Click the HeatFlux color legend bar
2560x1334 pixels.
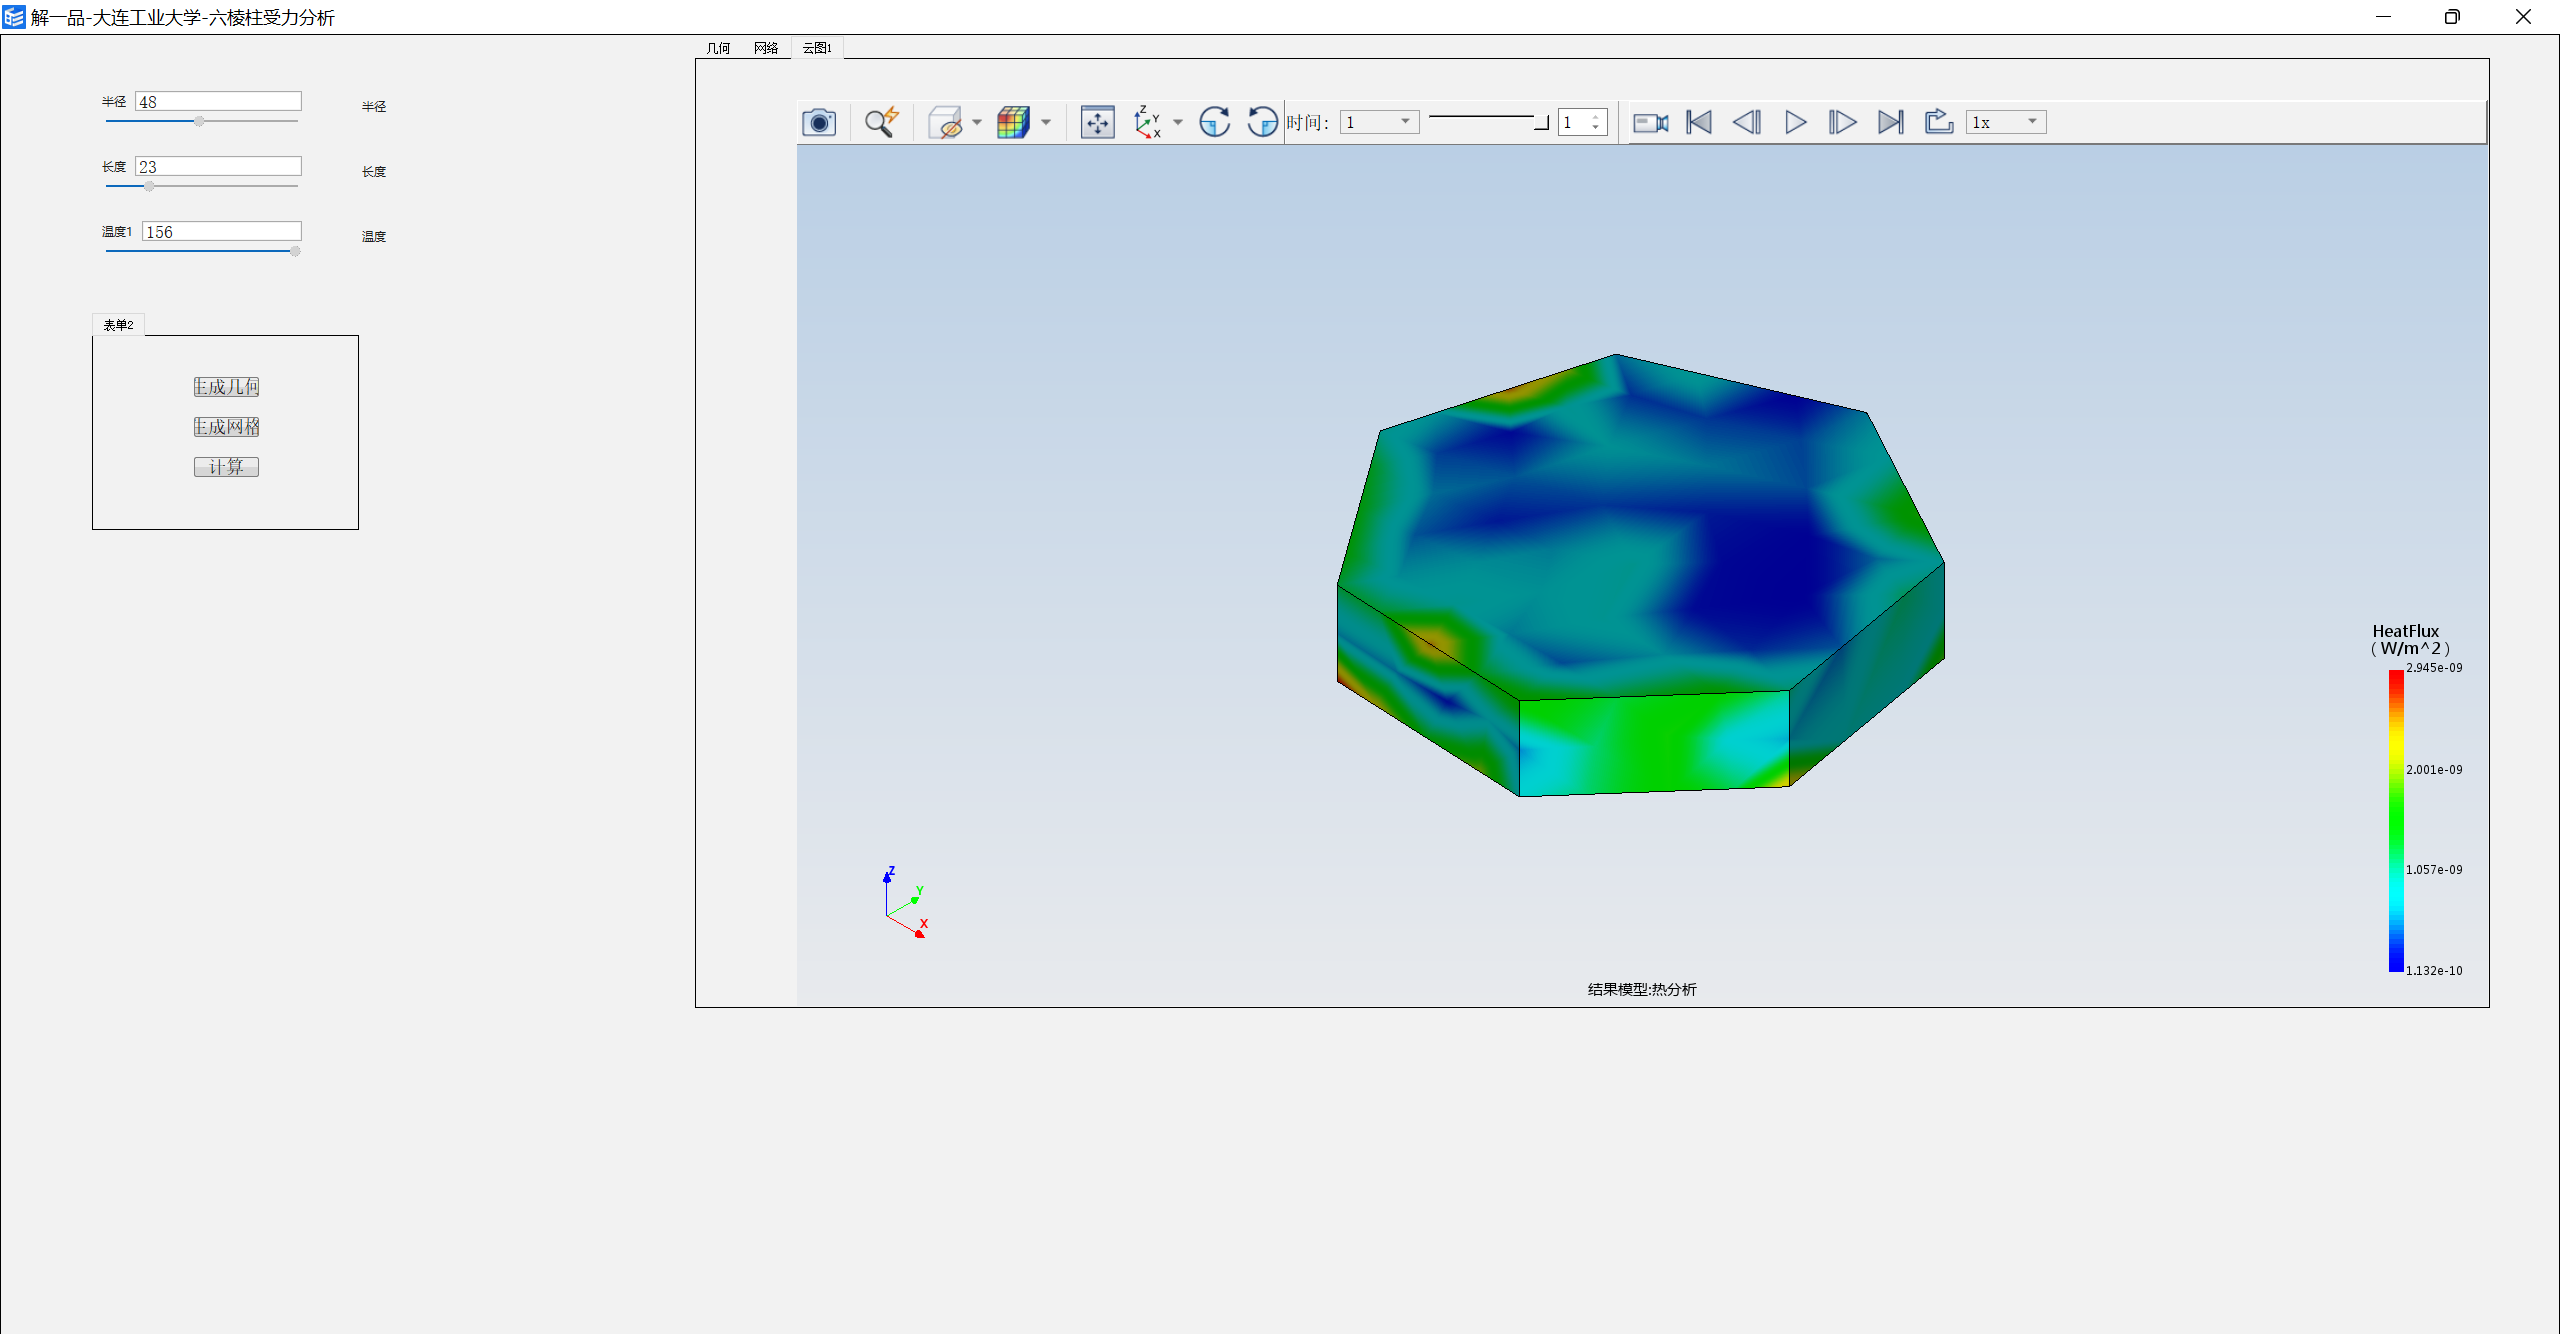(x=2396, y=820)
